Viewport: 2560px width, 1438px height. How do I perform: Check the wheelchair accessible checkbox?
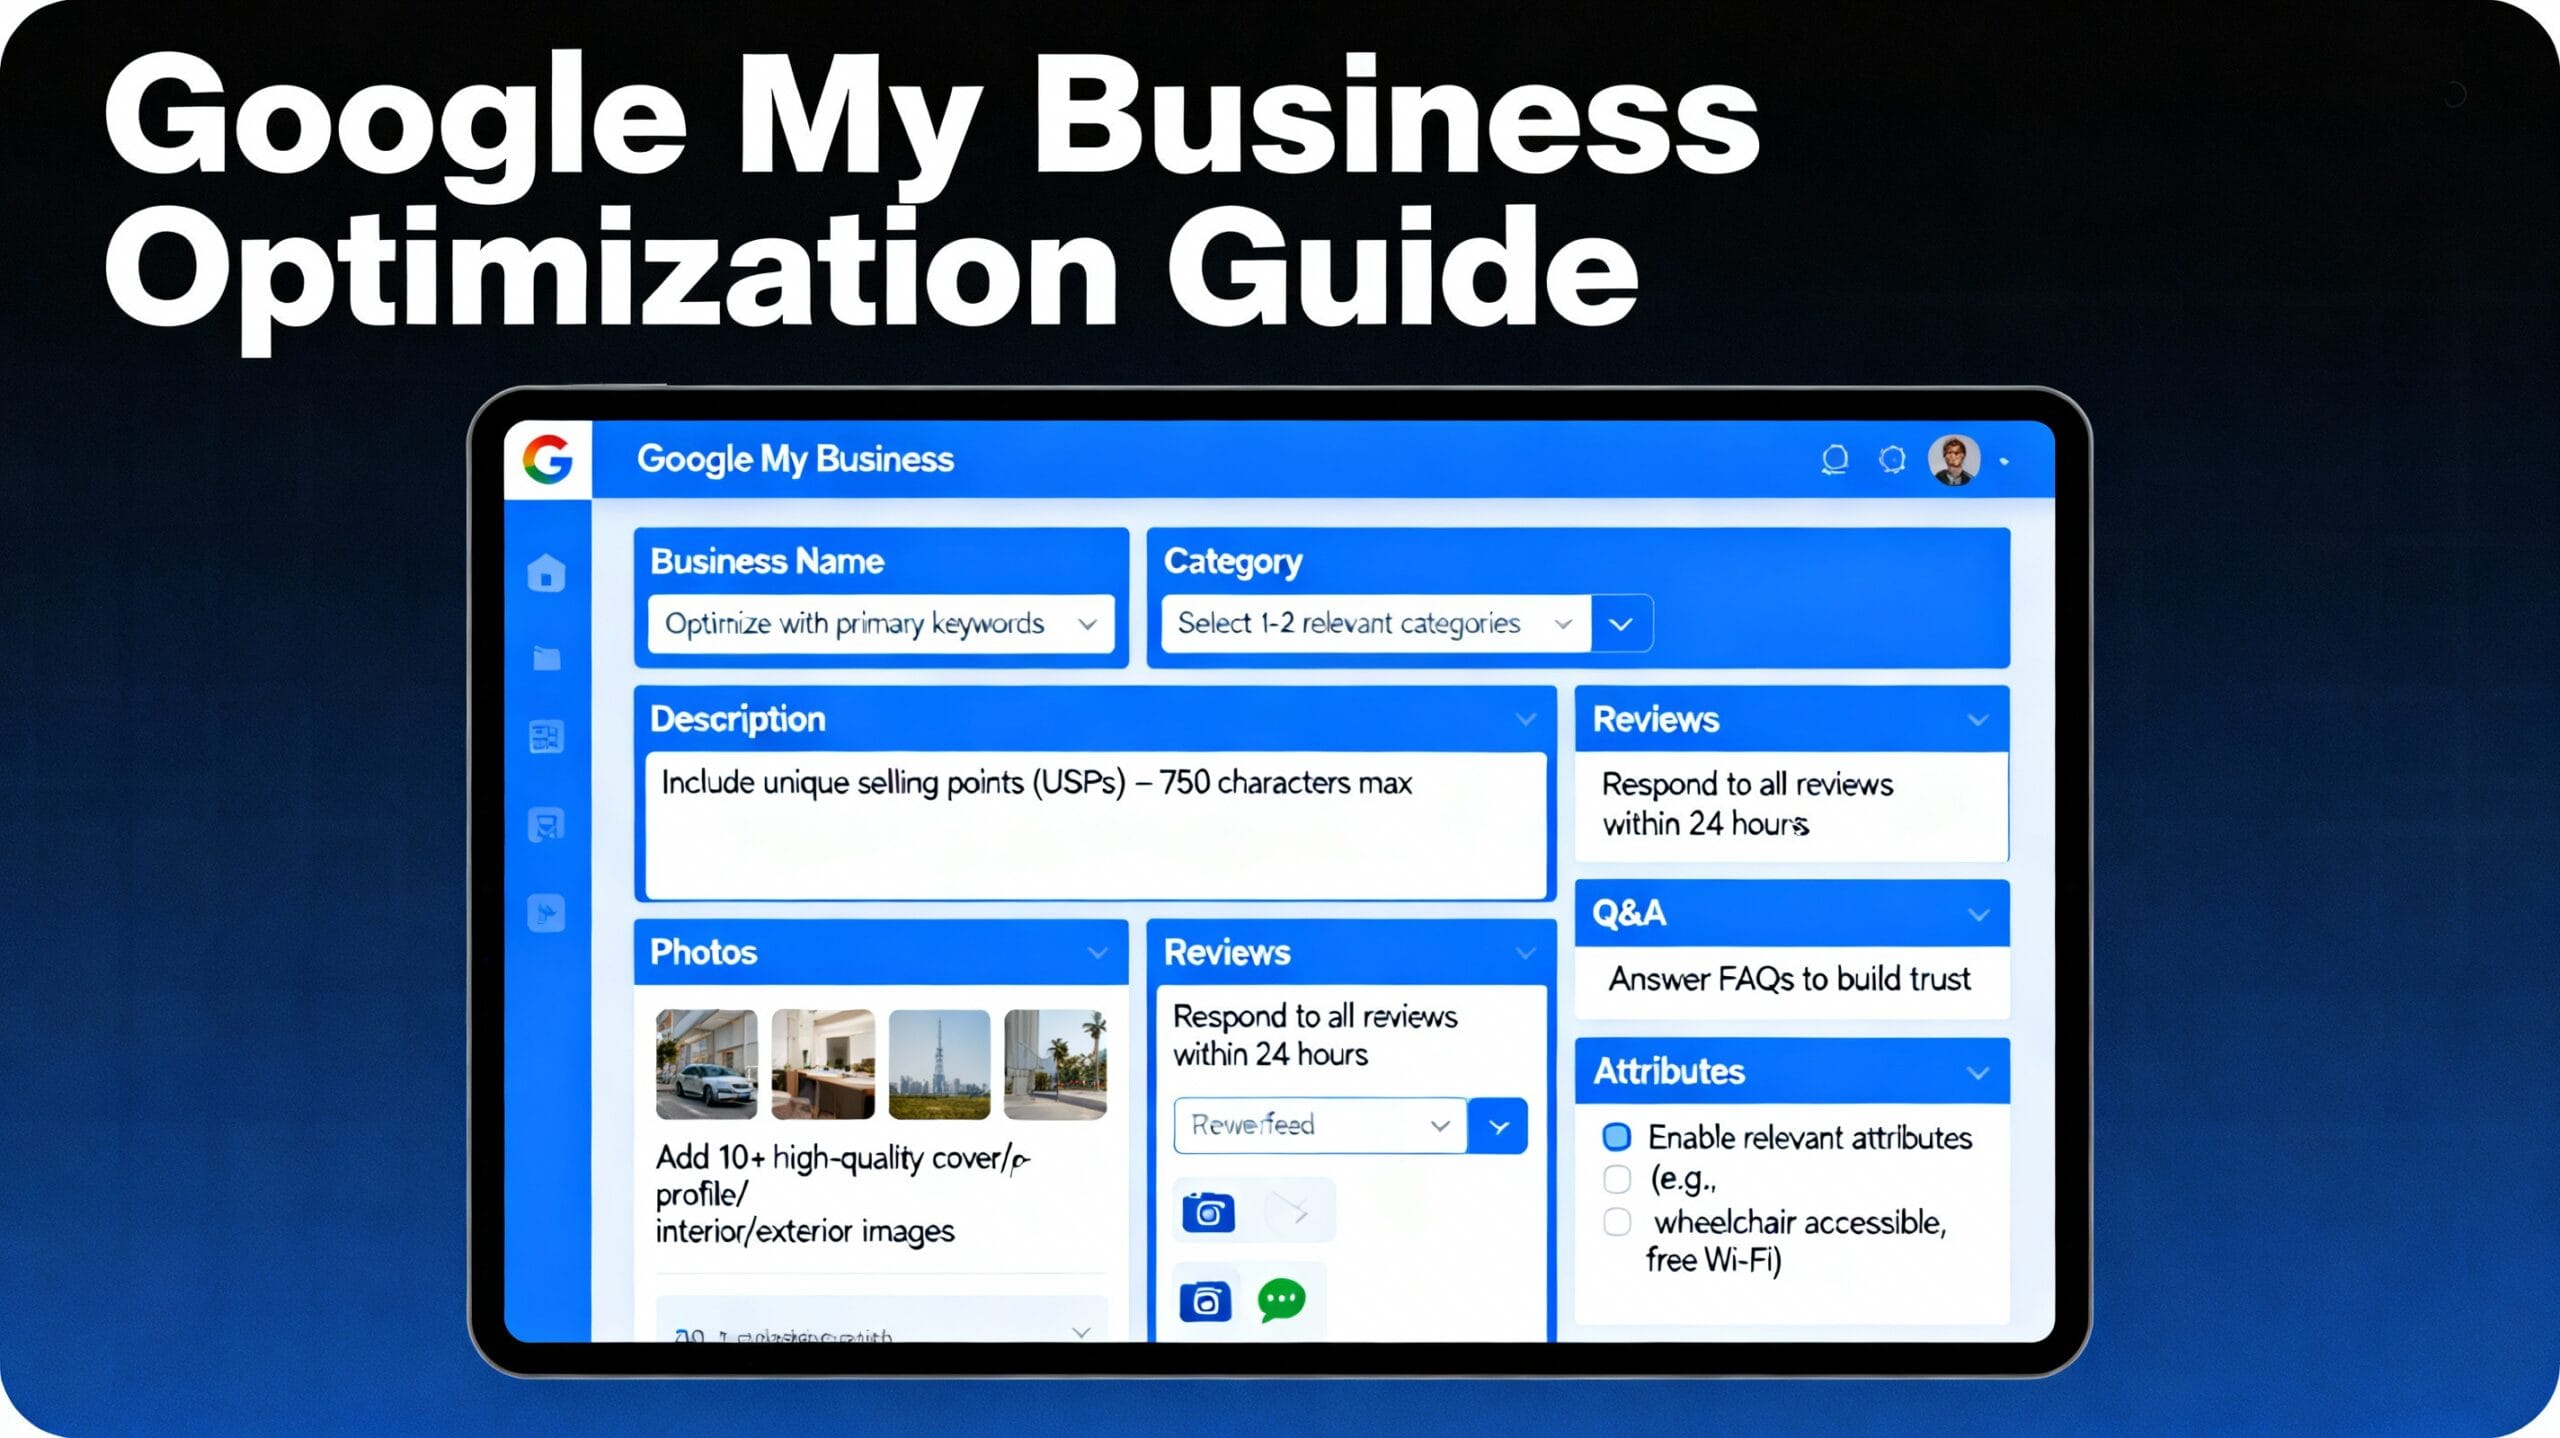tap(1616, 1221)
